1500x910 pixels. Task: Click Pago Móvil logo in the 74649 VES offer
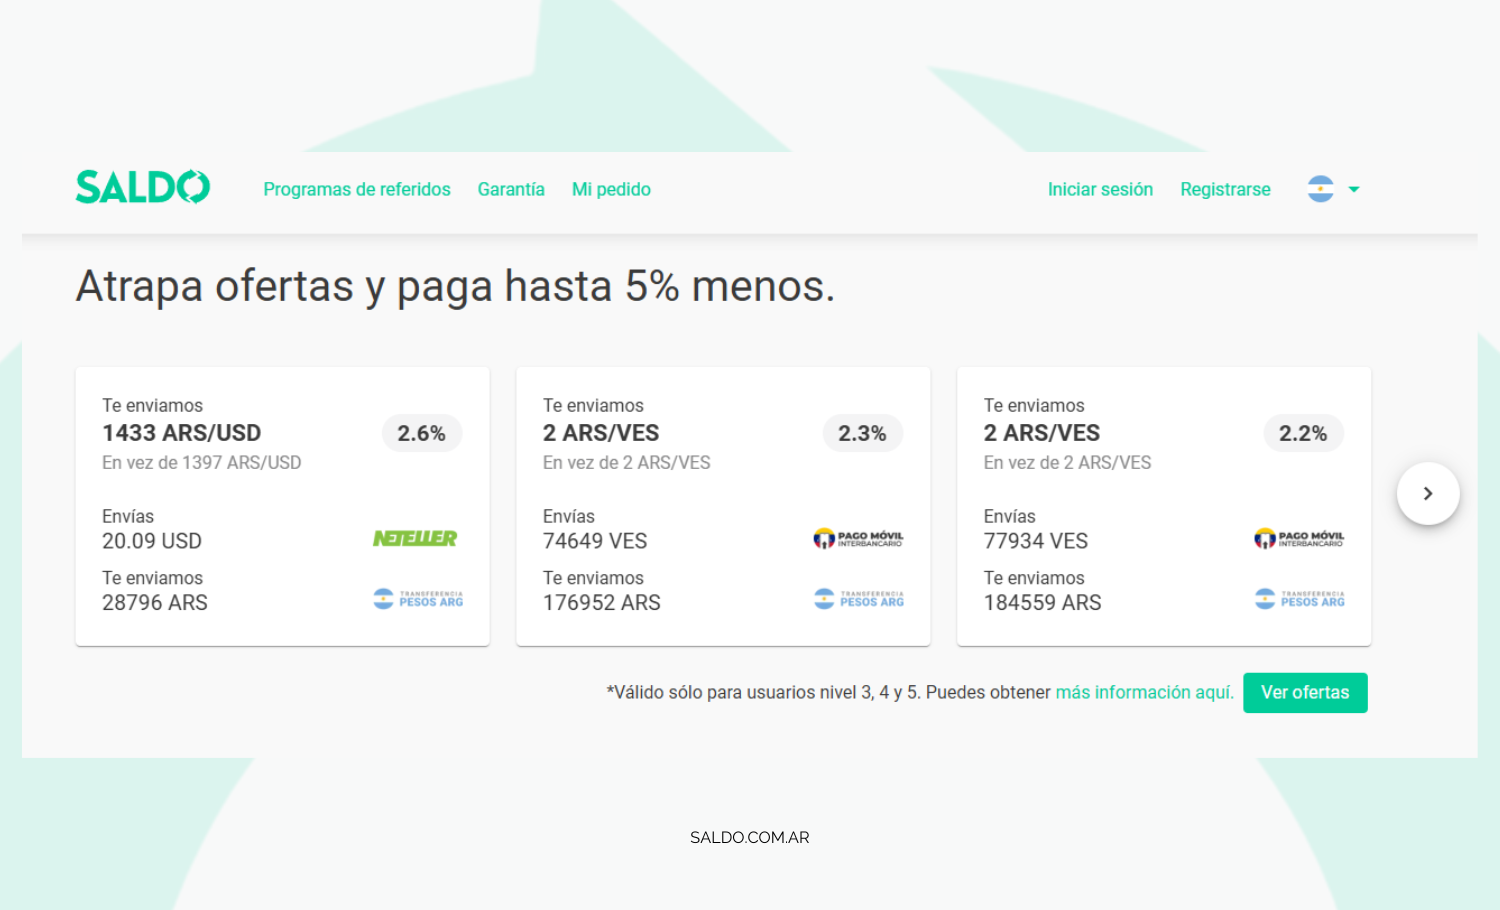pyautogui.click(x=858, y=539)
